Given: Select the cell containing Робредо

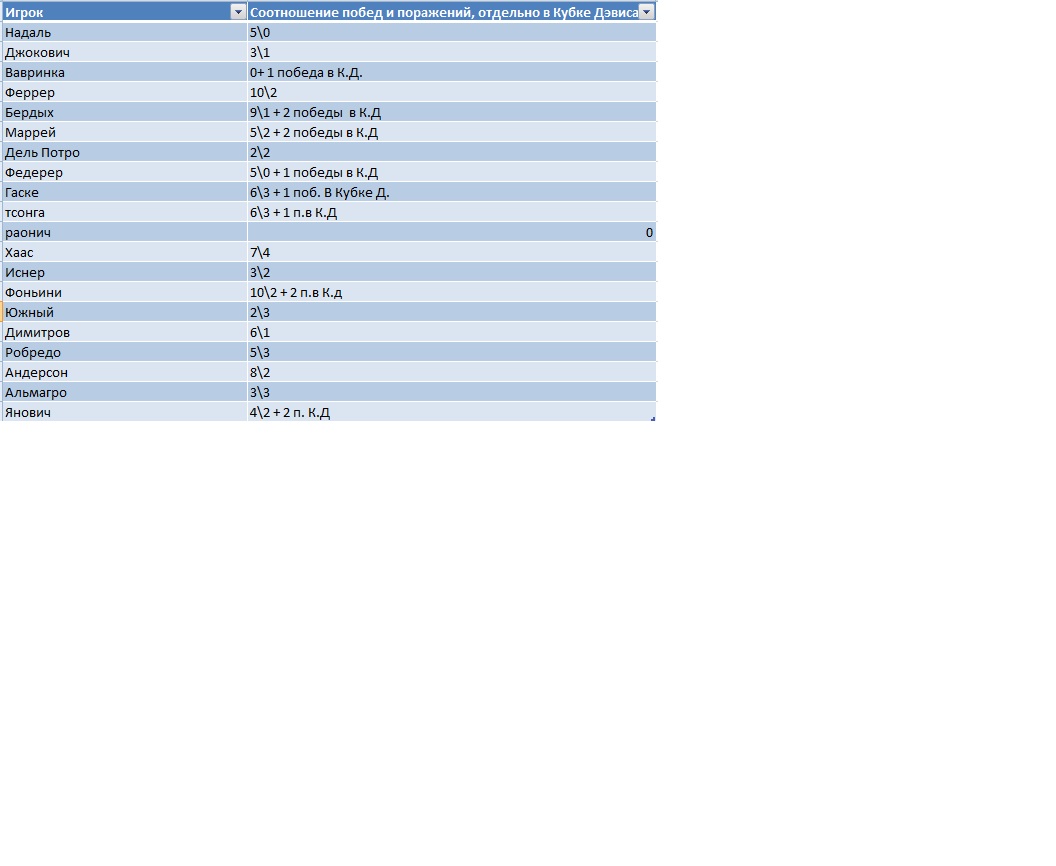Looking at the screenshot, I should [x=125, y=352].
